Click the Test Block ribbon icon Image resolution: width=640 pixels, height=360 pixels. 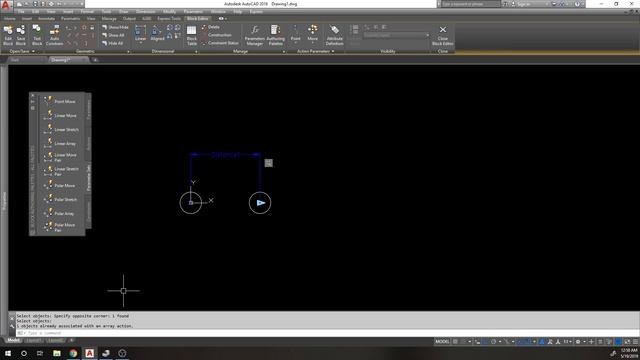(x=37, y=34)
